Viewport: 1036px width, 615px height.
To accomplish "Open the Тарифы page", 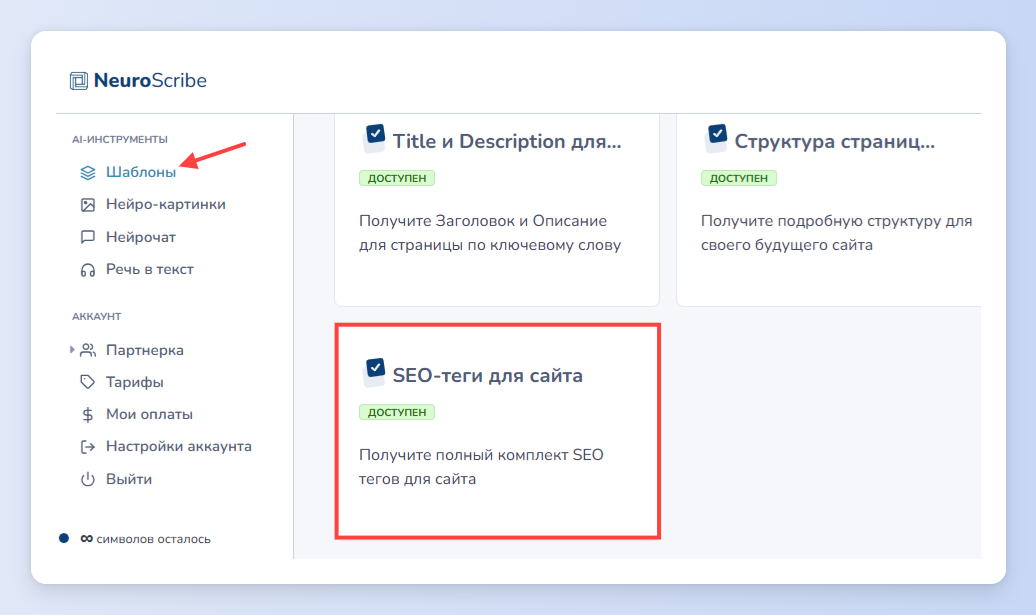I will point(135,382).
